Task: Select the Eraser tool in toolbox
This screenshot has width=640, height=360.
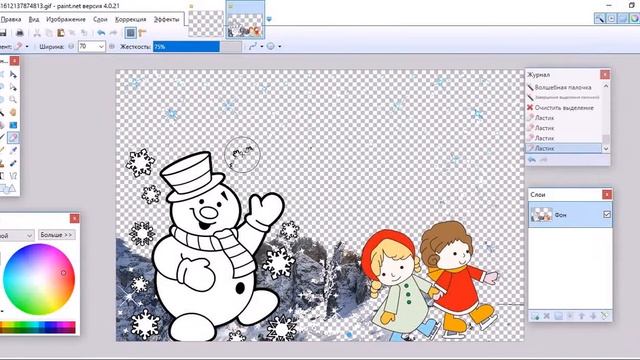Action: click(x=13, y=138)
